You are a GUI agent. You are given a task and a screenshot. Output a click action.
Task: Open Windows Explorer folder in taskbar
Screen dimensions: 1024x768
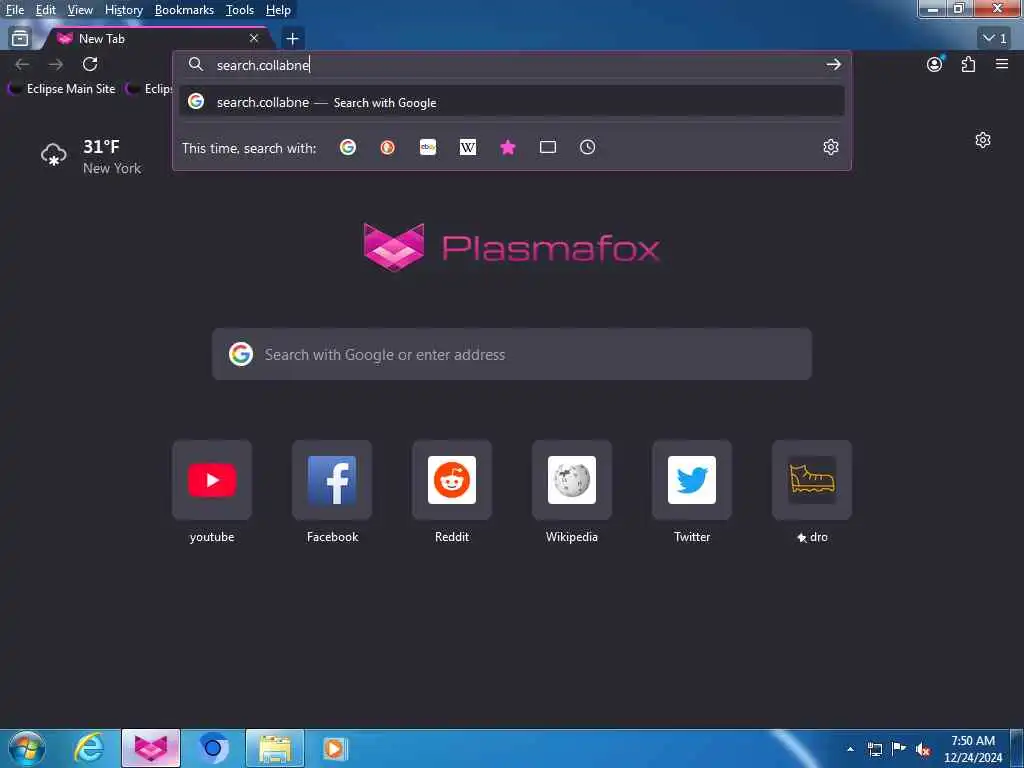(x=275, y=748)
